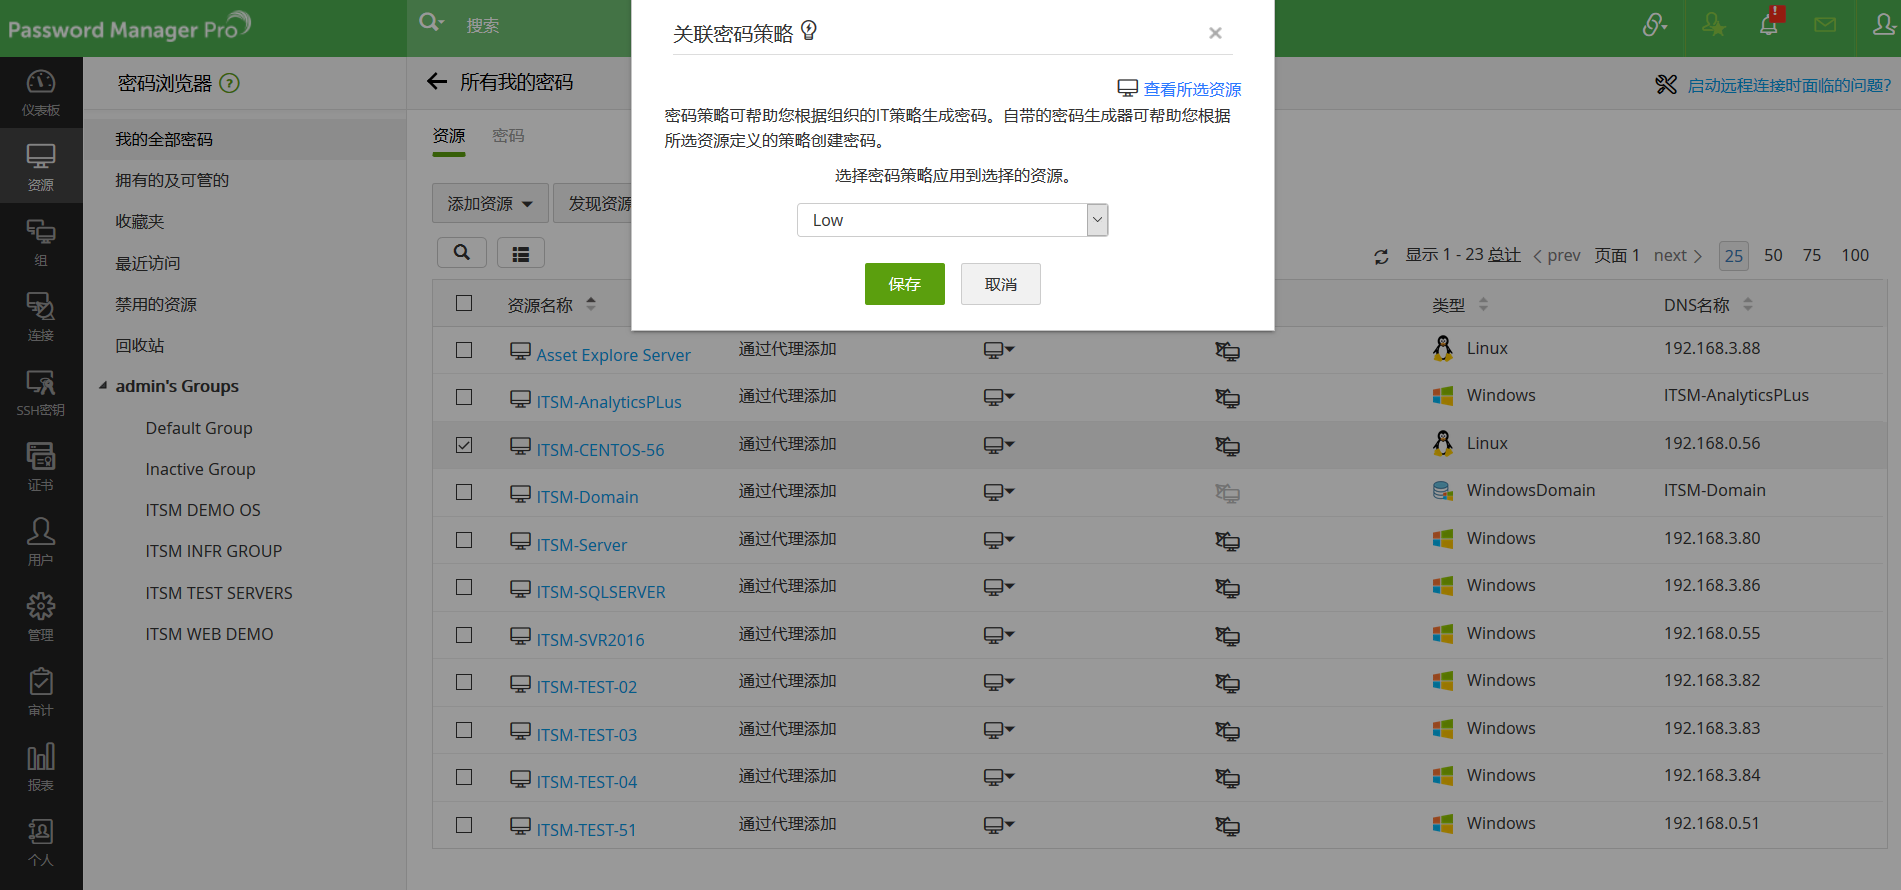This screenshot has height=890, width=1901.
Task: Click the refresh icon beside 显示 1 - 23
Action: click(1381, 257)
